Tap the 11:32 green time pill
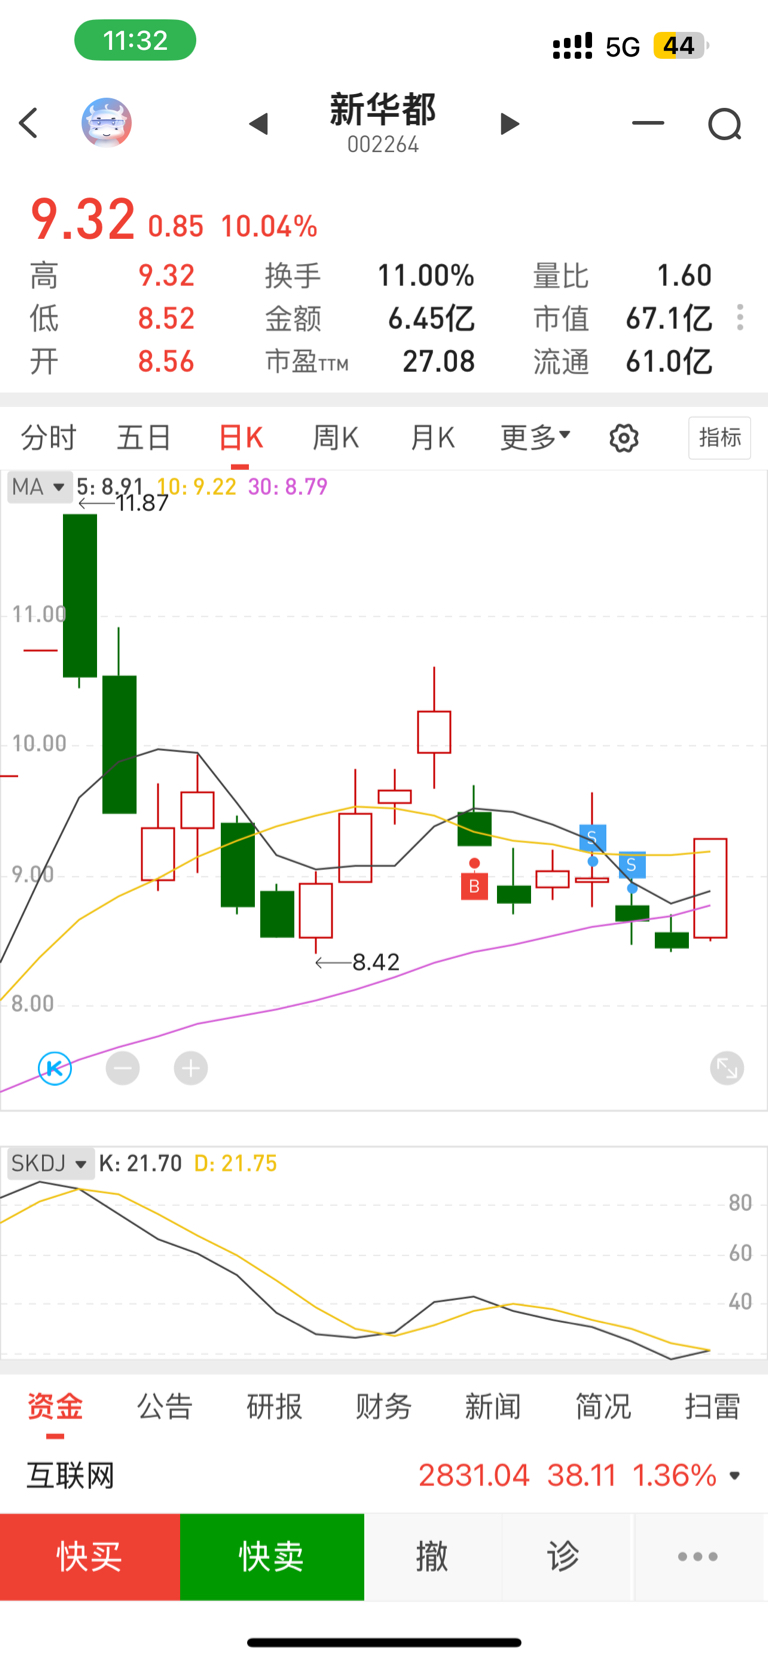Screen dimensions: 768x1662 coord(135,41)
